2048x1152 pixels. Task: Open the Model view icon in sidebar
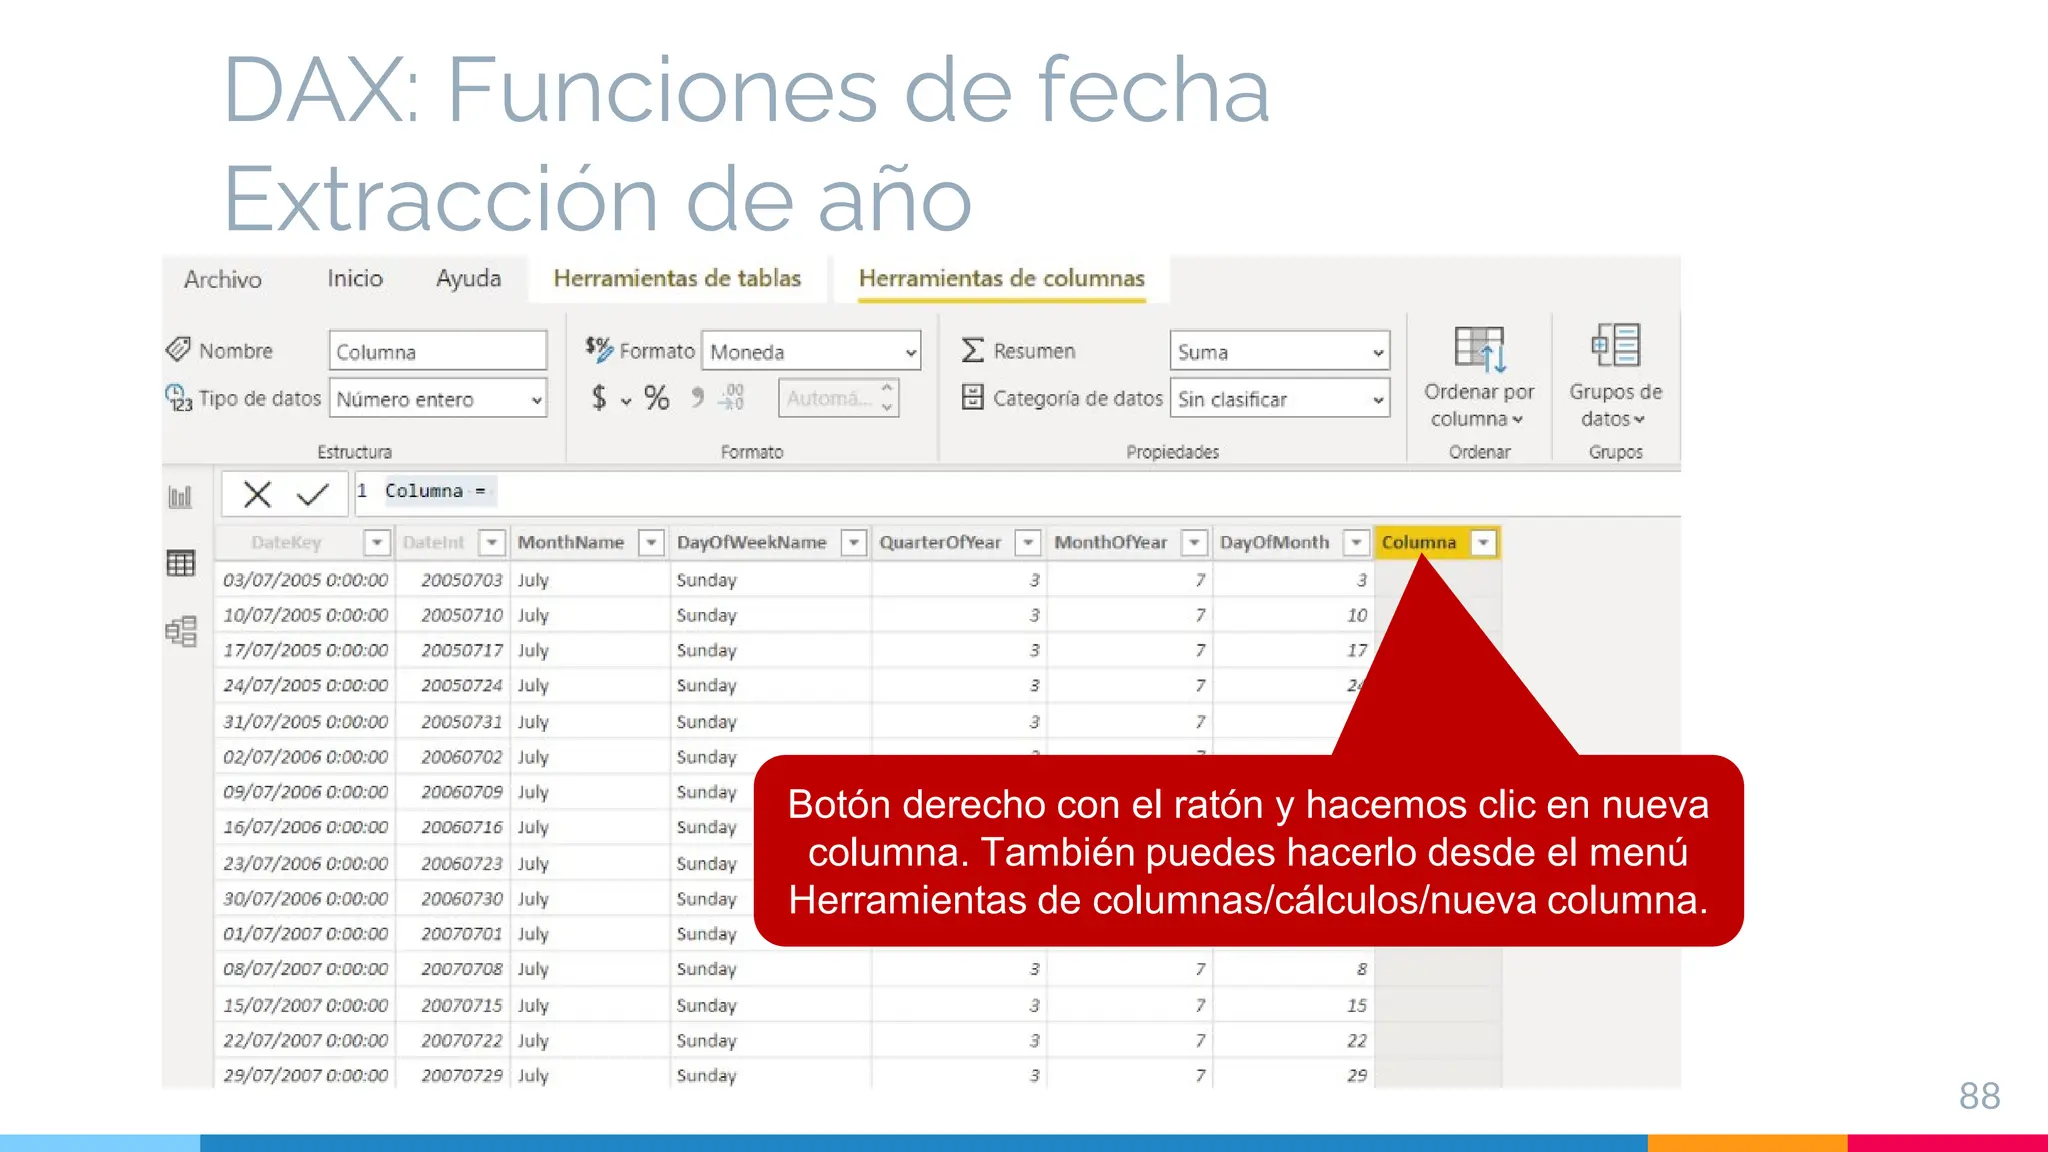181,631
